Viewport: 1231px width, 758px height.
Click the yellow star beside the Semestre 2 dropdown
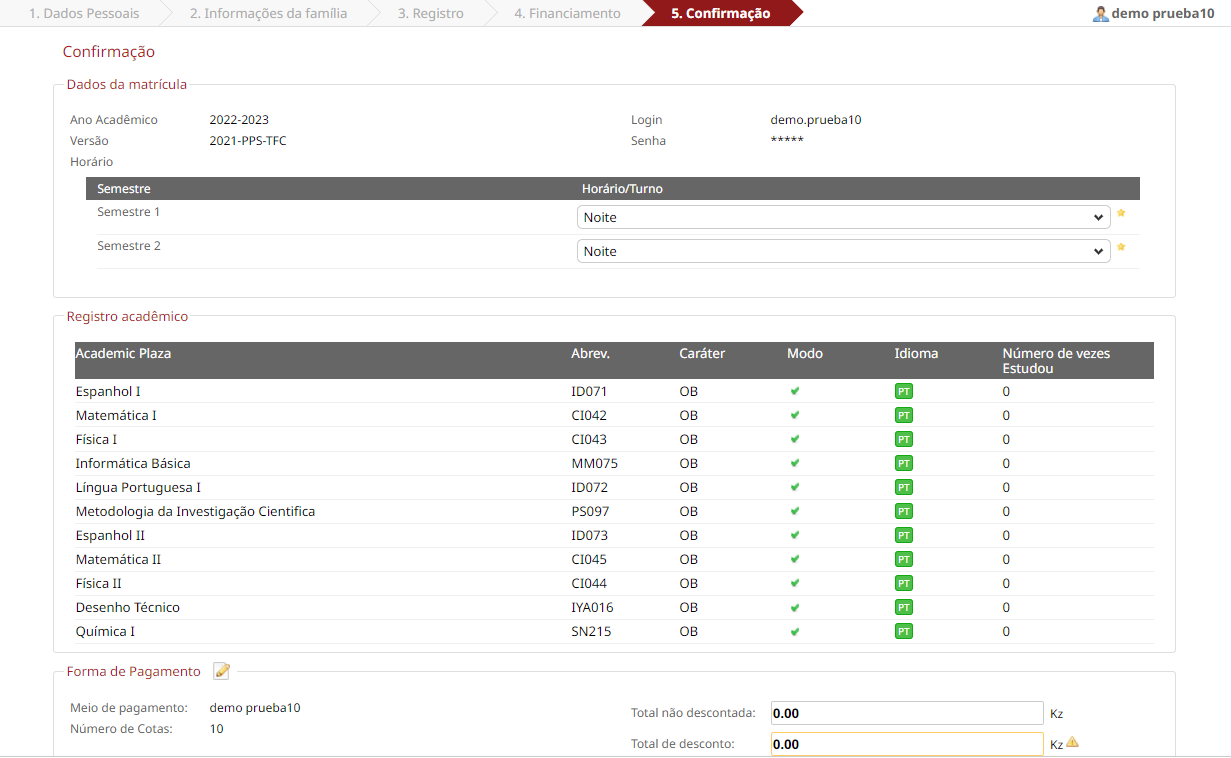[1121, 247]
